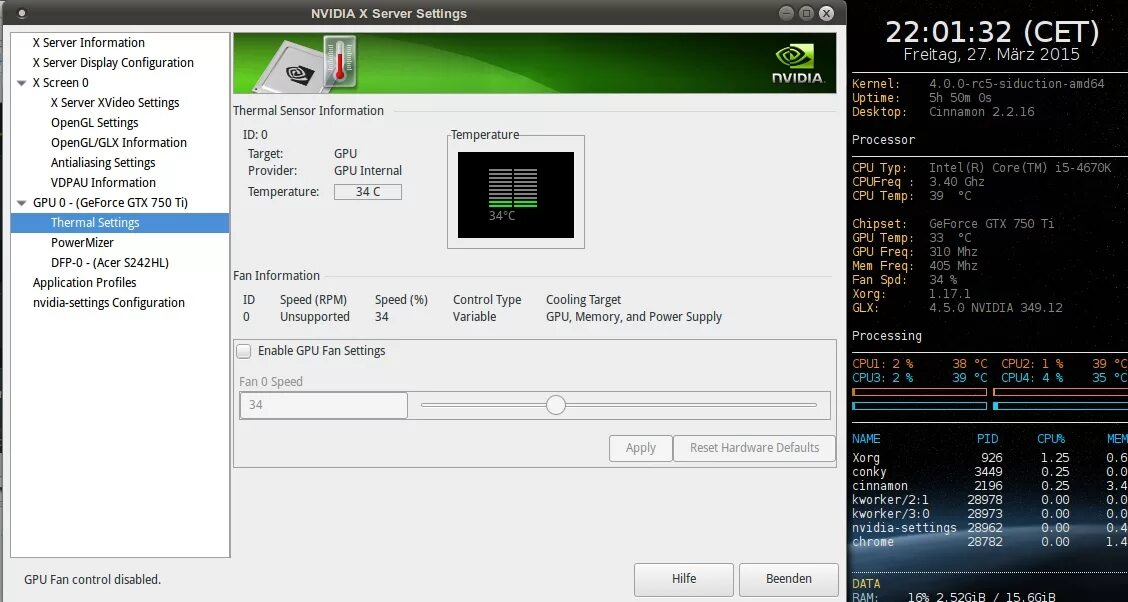This screenshot has height=602, width=1128.
Task: Click the Apply button
Action: point(640,448)
